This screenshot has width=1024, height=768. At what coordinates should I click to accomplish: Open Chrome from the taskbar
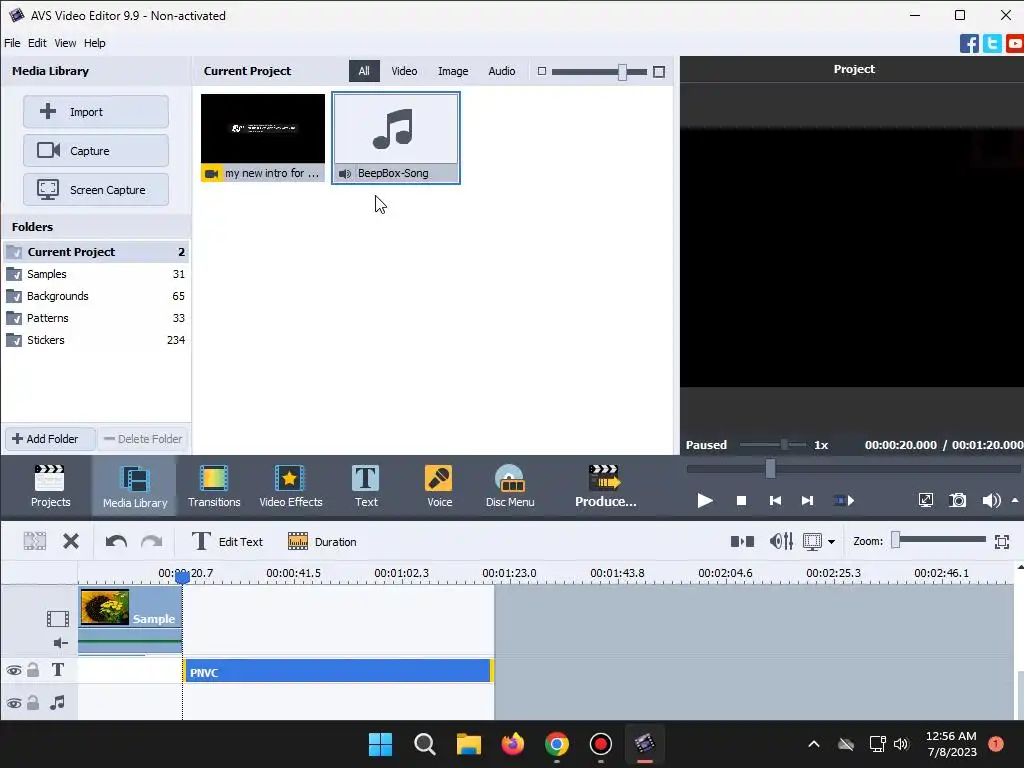(x=556, y=744)
